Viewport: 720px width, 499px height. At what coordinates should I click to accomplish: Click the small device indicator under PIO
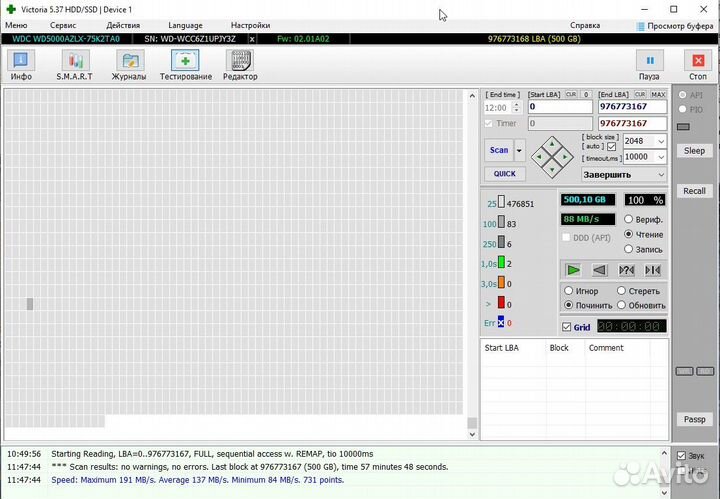click(683, 127)
